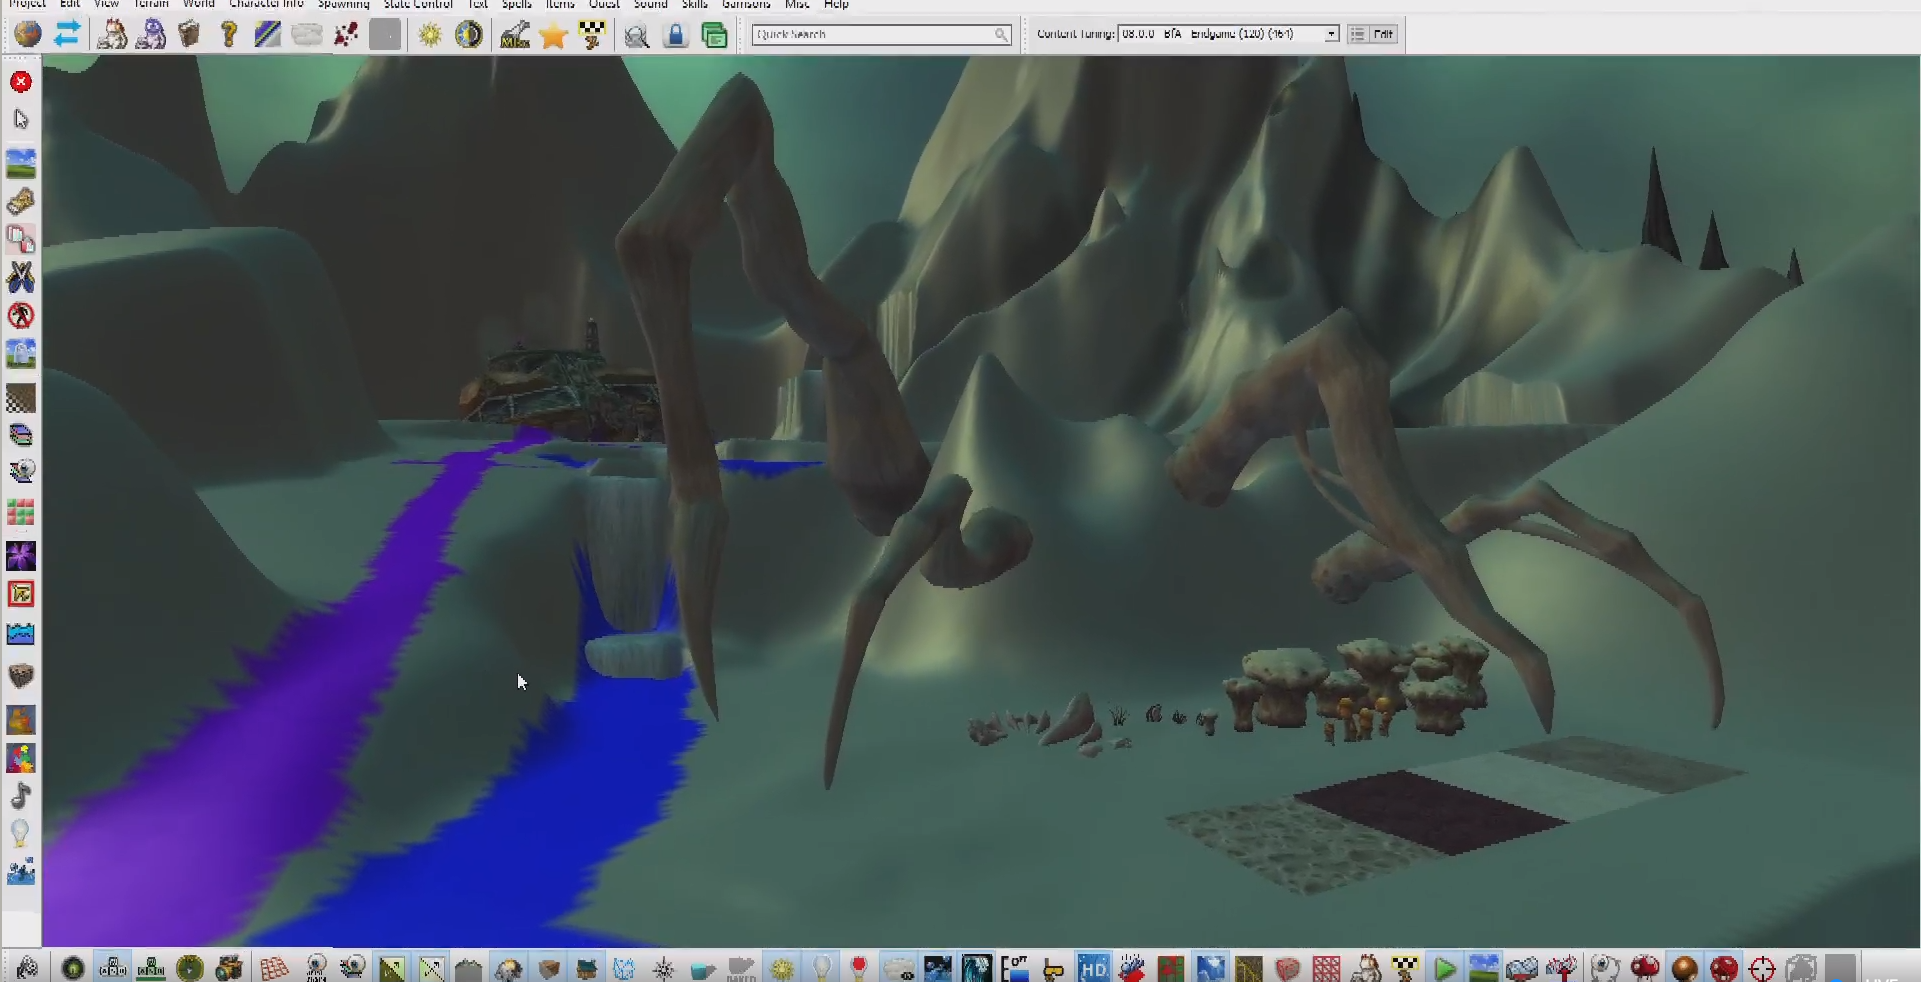Viewport: 1921px width, 982px height.
Task: Click the blue swap arrows icon
Action: (x=67, y=34)
